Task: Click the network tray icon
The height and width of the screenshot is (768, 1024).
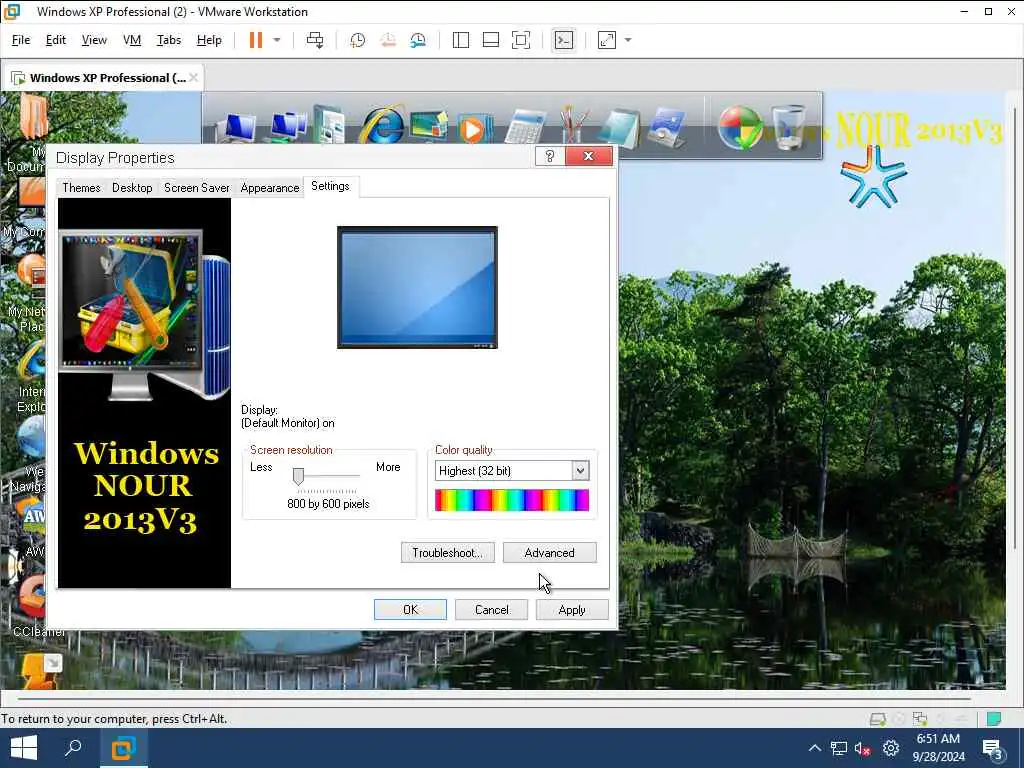Action: [x=839, y=748]
